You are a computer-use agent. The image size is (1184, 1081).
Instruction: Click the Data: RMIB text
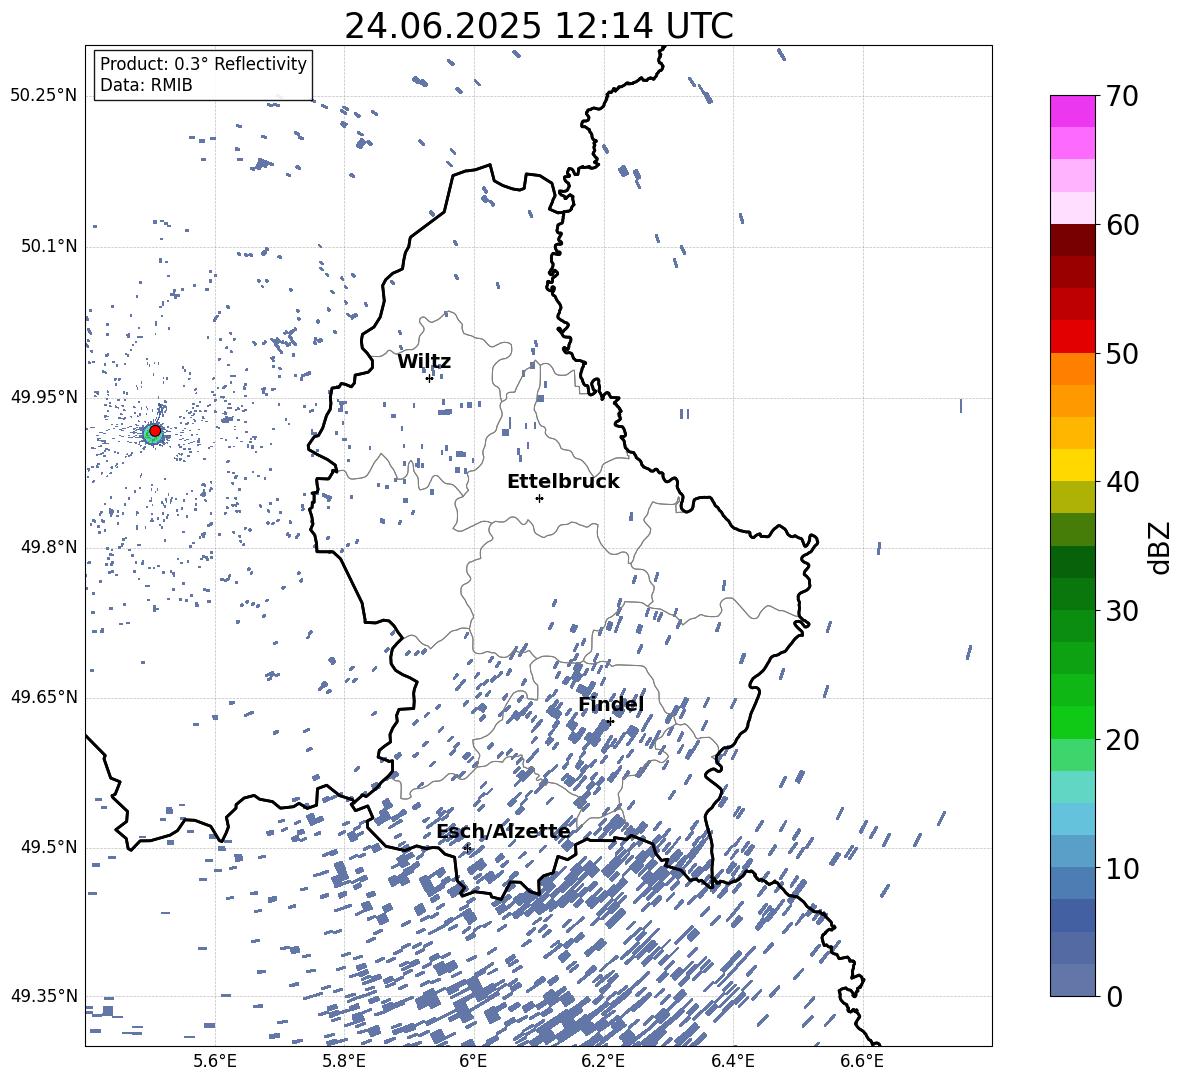(x=146, y=85)
